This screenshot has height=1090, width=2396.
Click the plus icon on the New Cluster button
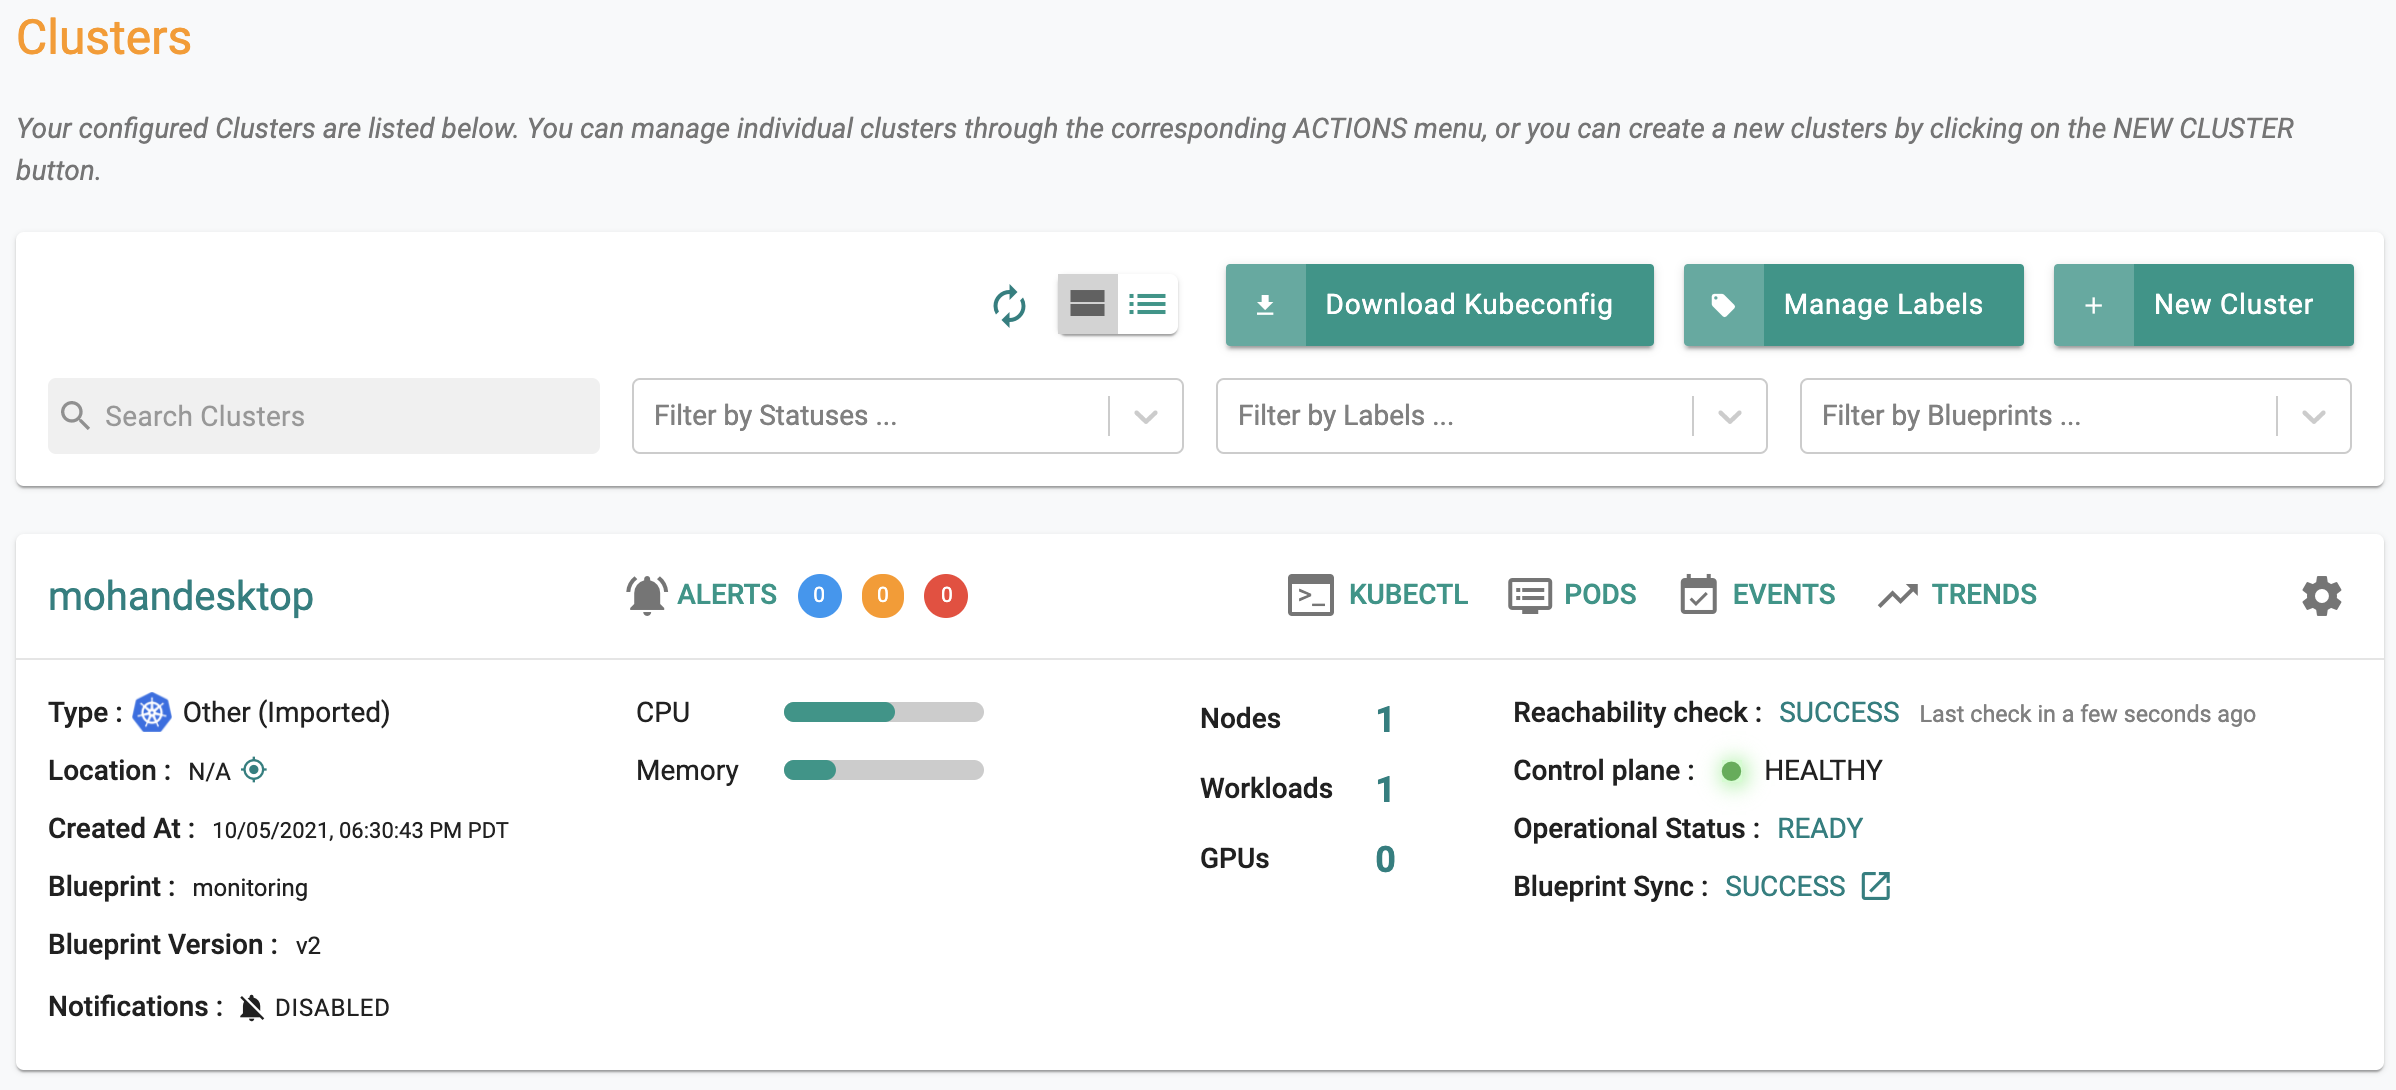click(x=2093, y=305)
